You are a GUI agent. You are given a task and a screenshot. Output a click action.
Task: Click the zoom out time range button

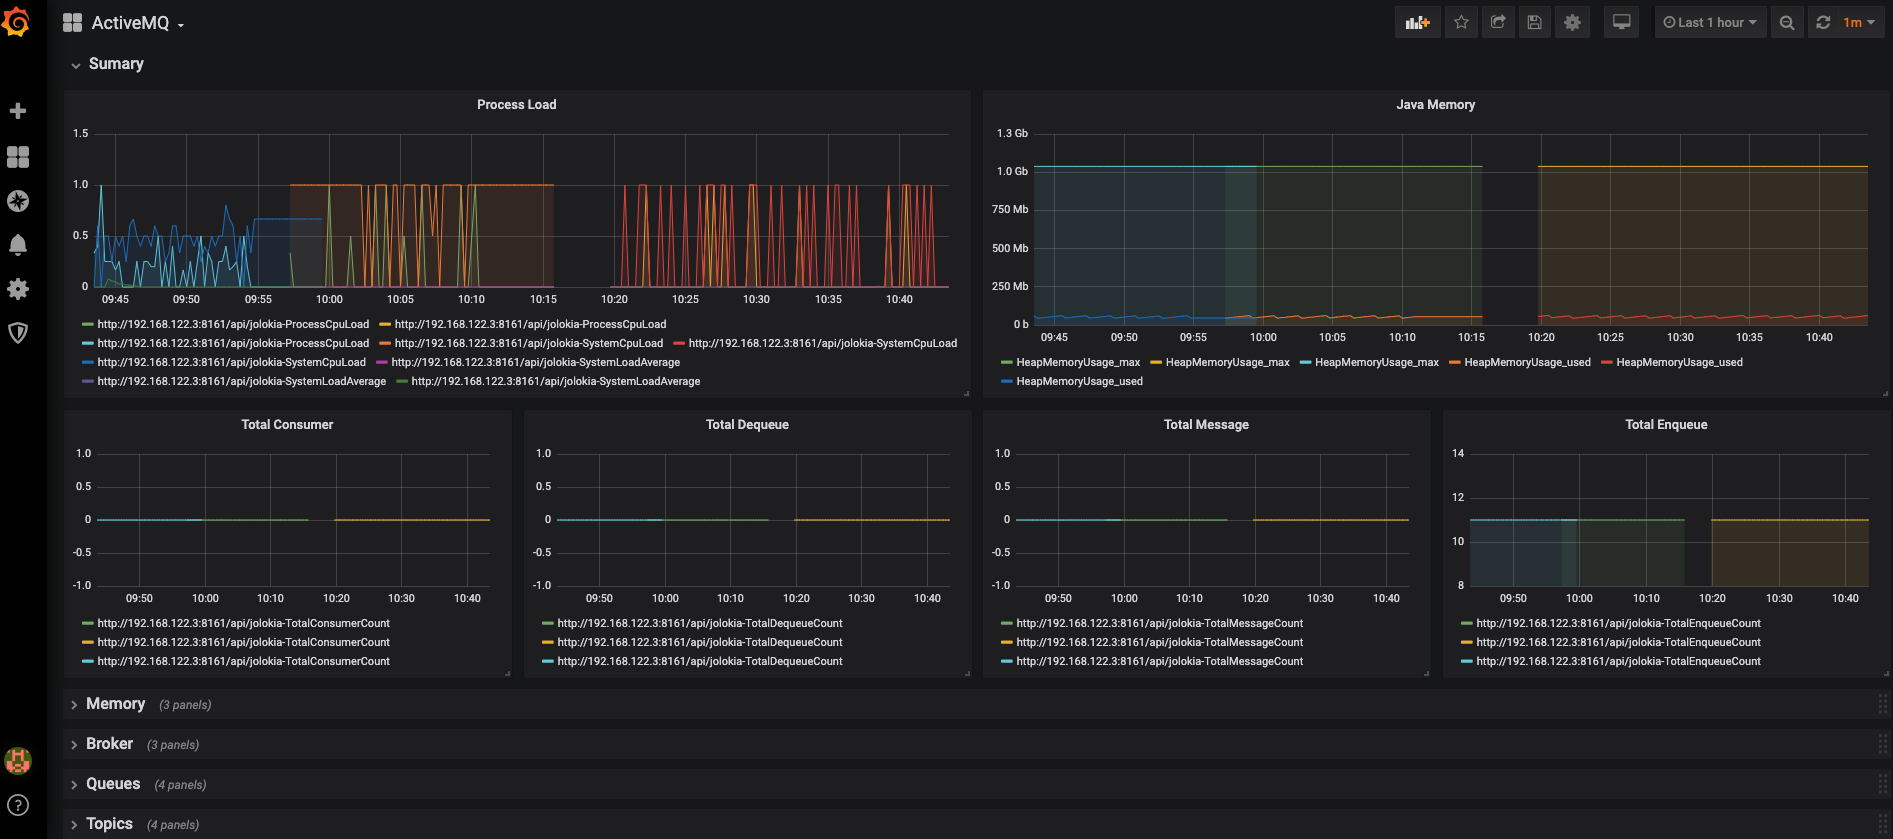click(x=1786, y=23)
